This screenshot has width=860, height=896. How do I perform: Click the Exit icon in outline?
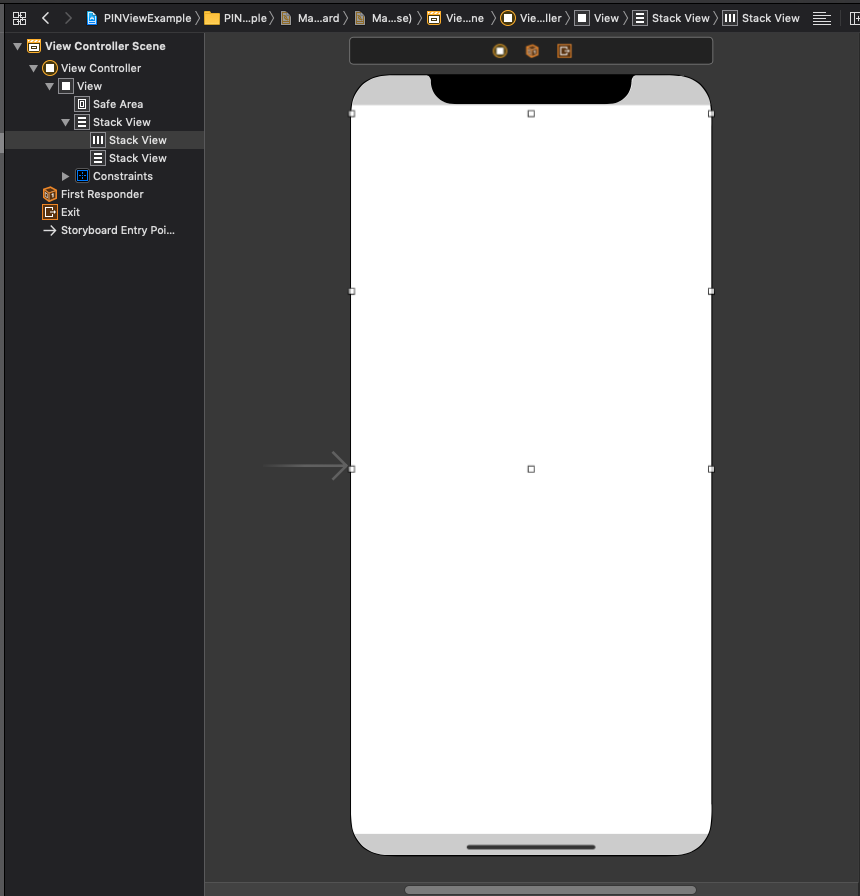click(x=50, y=212)
